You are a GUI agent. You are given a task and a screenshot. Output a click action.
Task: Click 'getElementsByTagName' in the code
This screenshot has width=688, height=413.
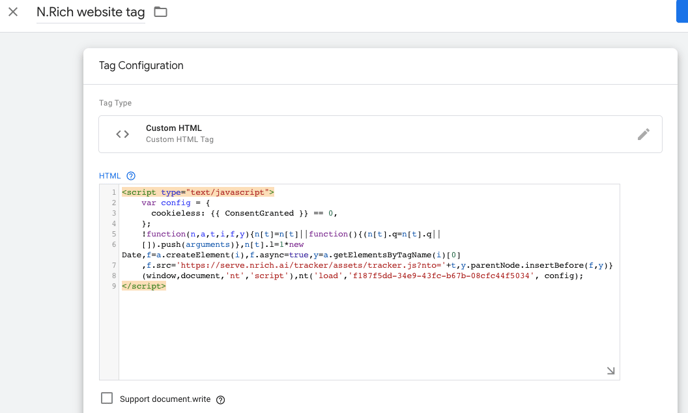tap(382, 255)
